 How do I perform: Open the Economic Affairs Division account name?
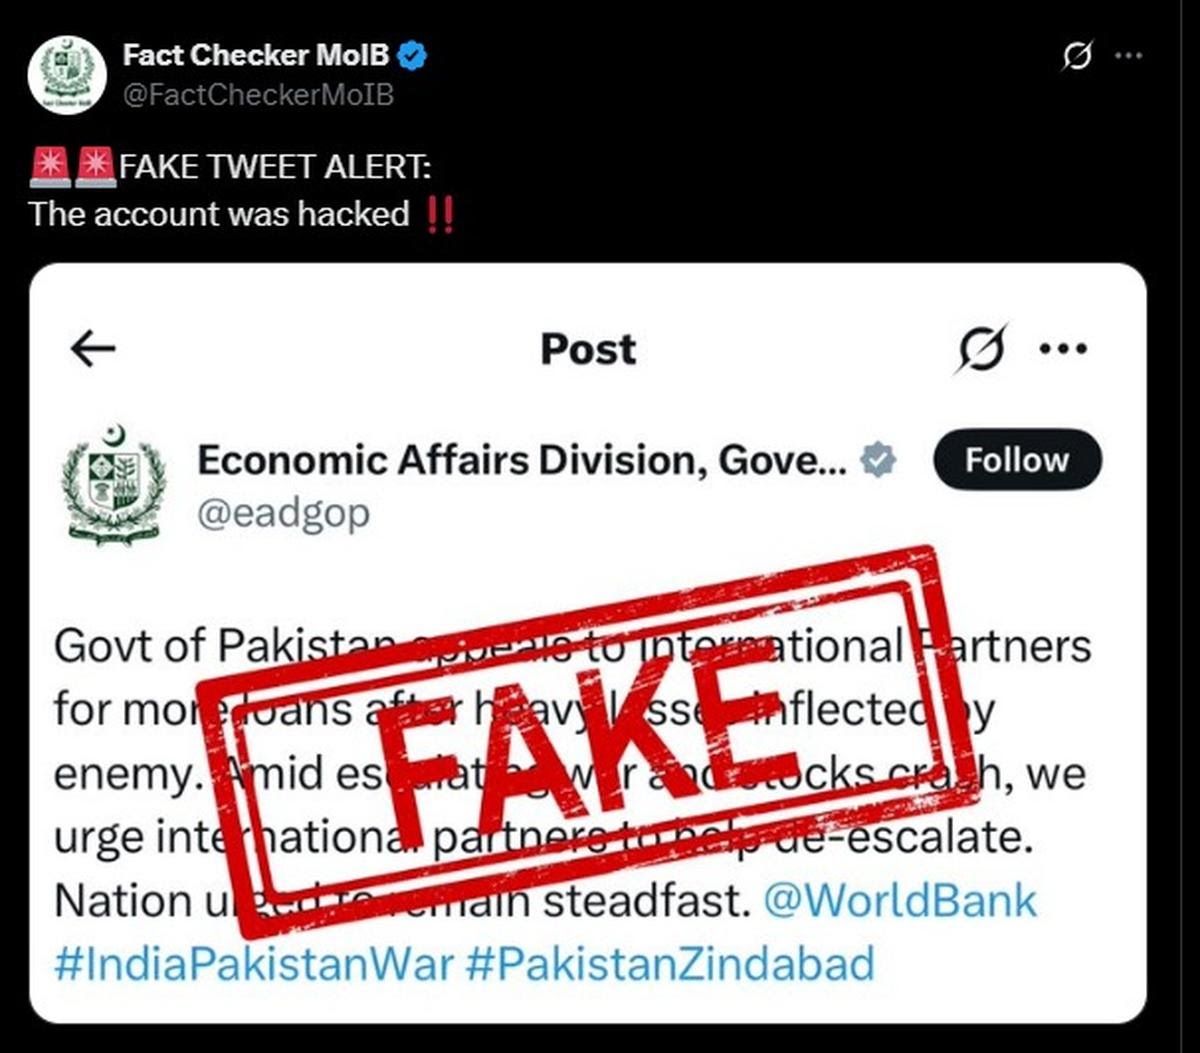(x=522, y=460)
